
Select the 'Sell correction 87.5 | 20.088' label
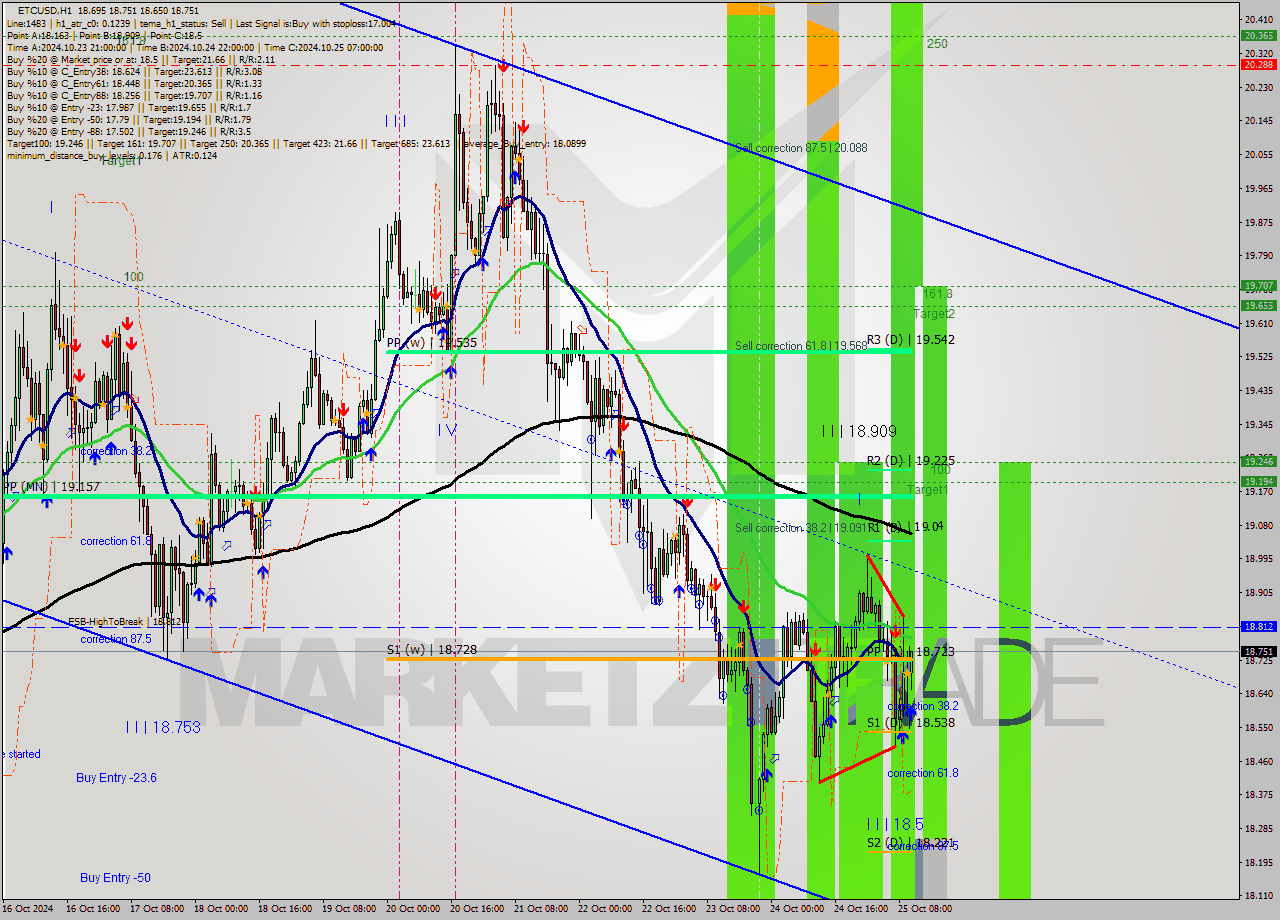pyautogui.click(x=801, y=148)
